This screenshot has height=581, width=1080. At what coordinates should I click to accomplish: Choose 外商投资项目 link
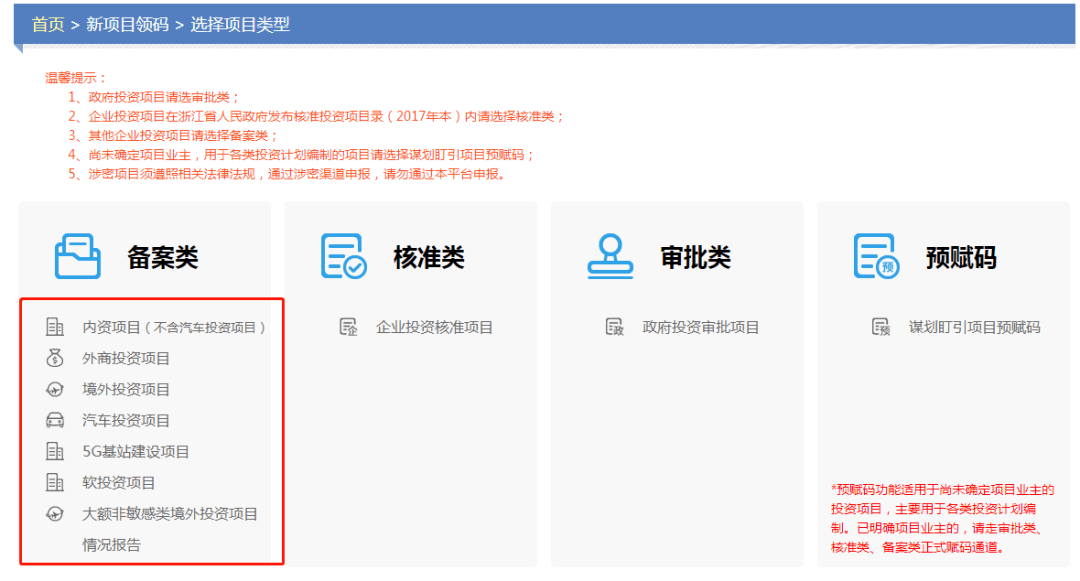point(126,359)
